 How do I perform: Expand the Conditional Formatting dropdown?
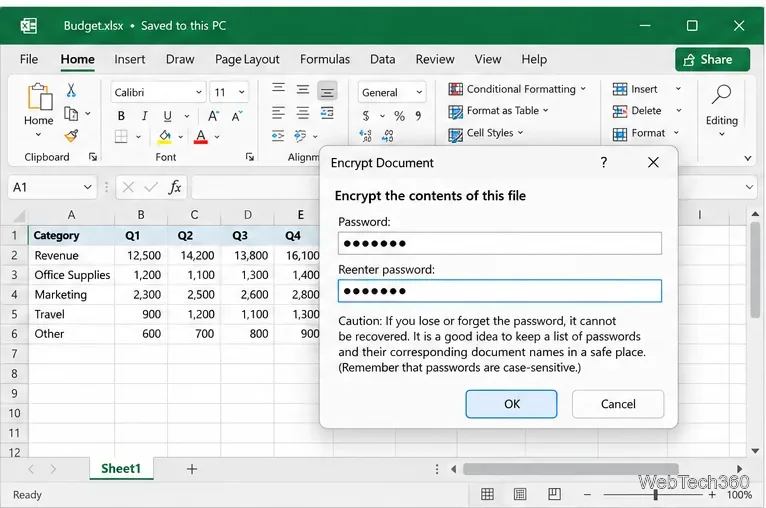(x=583, y=89)
